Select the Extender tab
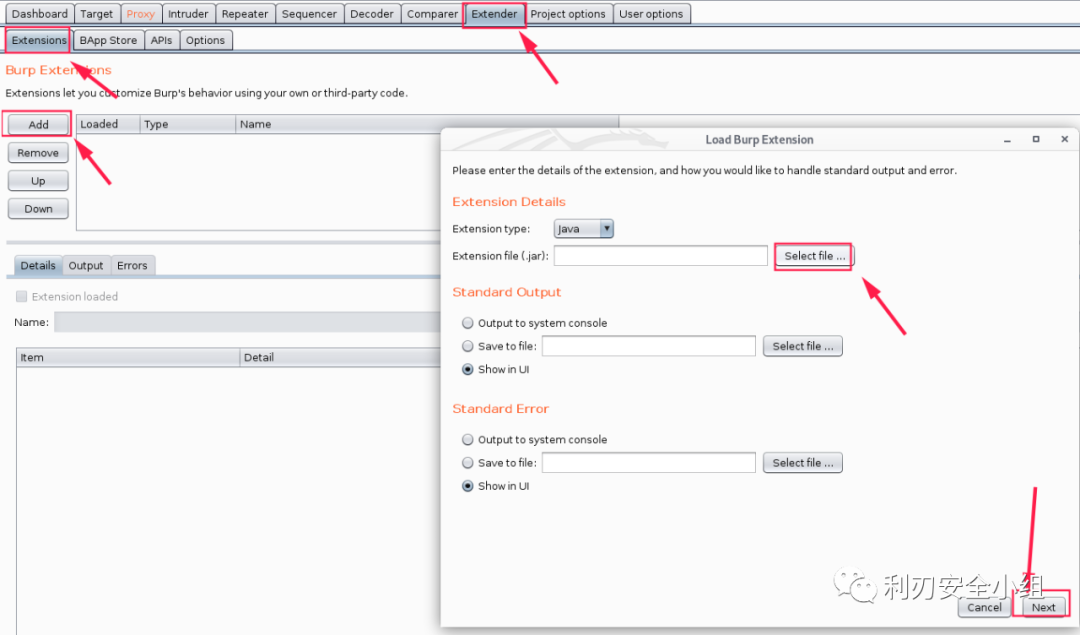This screenshot has width=1080, height=635. point(494,14)
